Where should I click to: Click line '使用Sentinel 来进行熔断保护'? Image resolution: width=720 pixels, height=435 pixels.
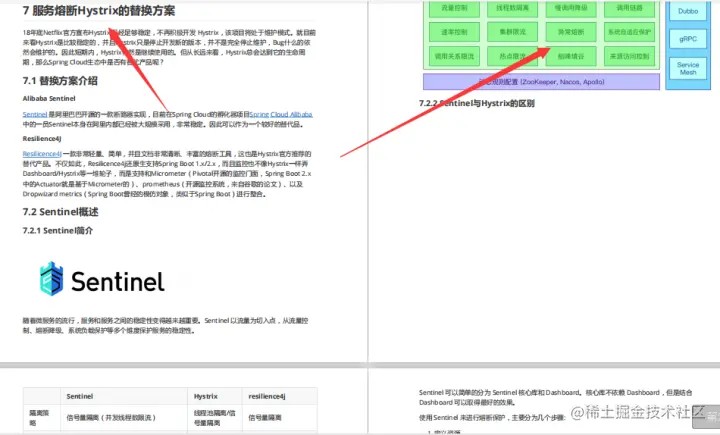(x=492, y=418)
